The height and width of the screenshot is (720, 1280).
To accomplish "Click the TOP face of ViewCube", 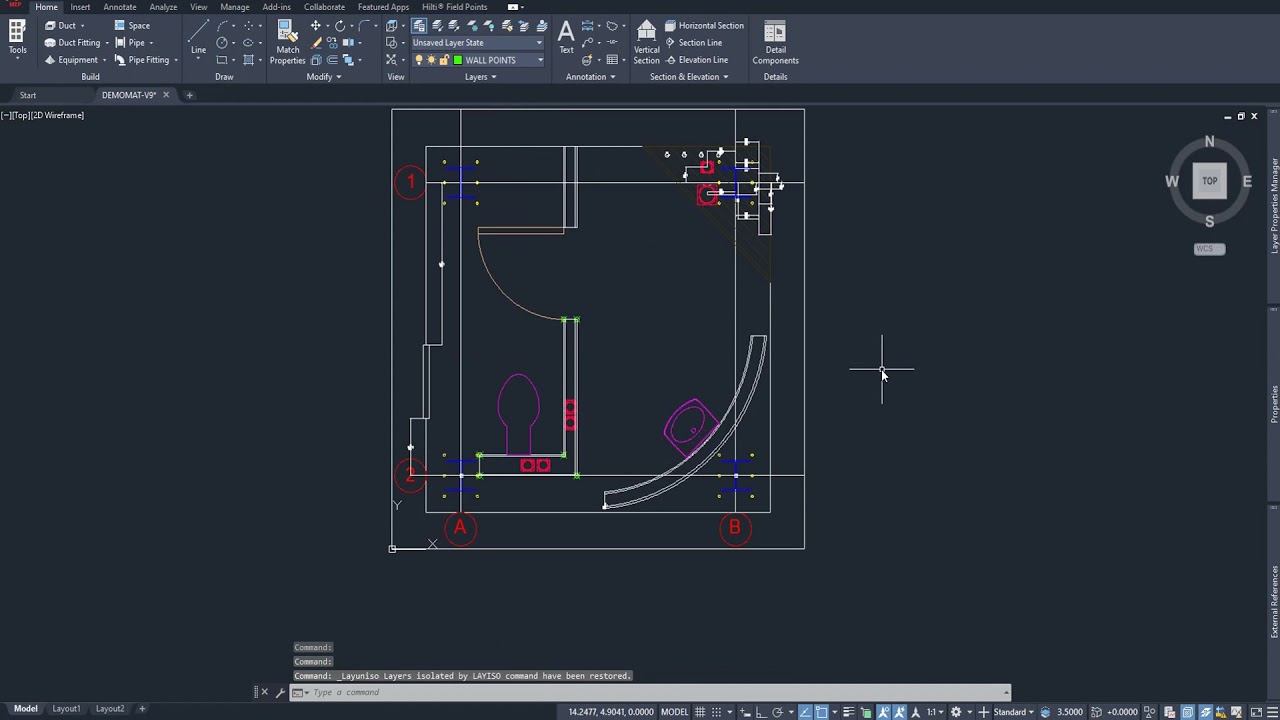I will point(1209,181).
